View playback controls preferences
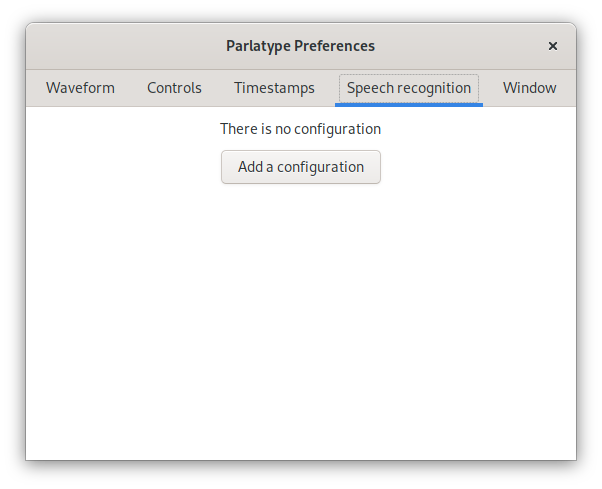Viewport: 602px width, 489px height. (174, 88)
